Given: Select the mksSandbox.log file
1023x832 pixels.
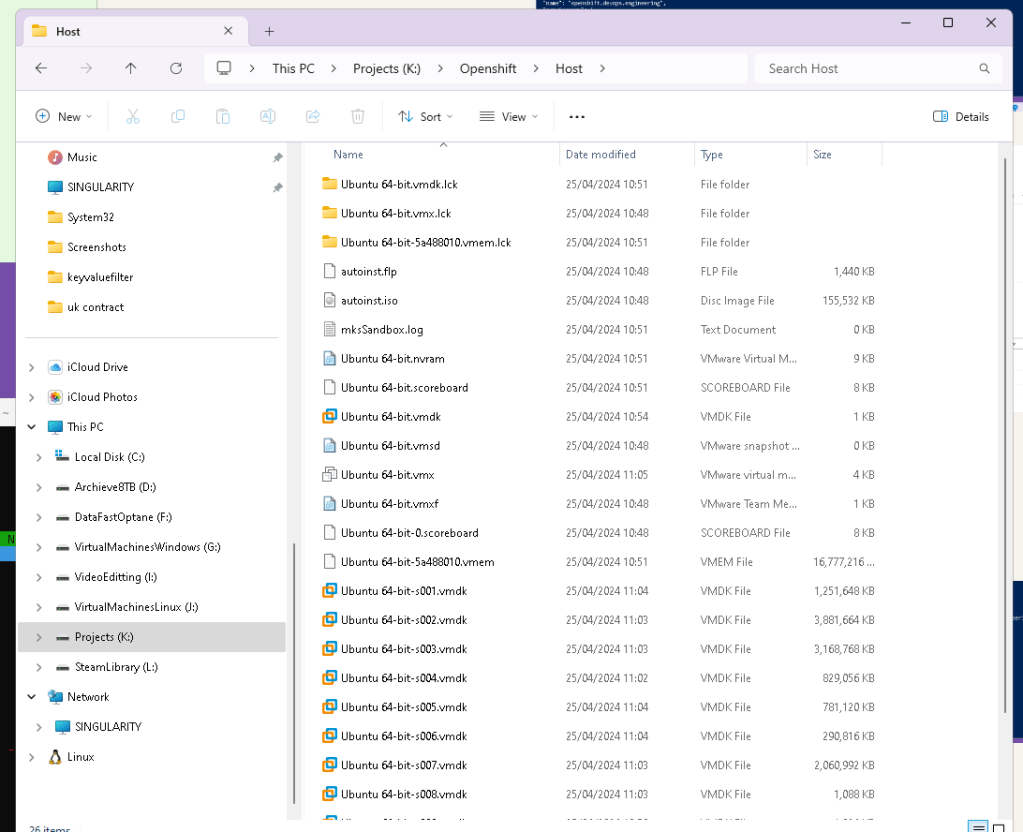Looking at the screenshot, I should point(382,330).
